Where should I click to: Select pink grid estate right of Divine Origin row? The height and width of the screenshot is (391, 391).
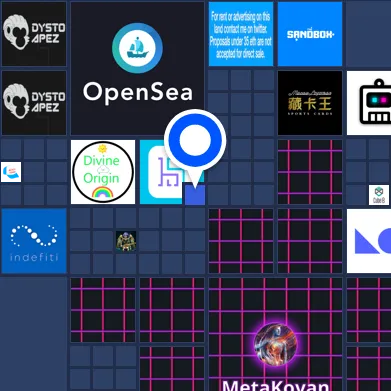pos(310,172)
